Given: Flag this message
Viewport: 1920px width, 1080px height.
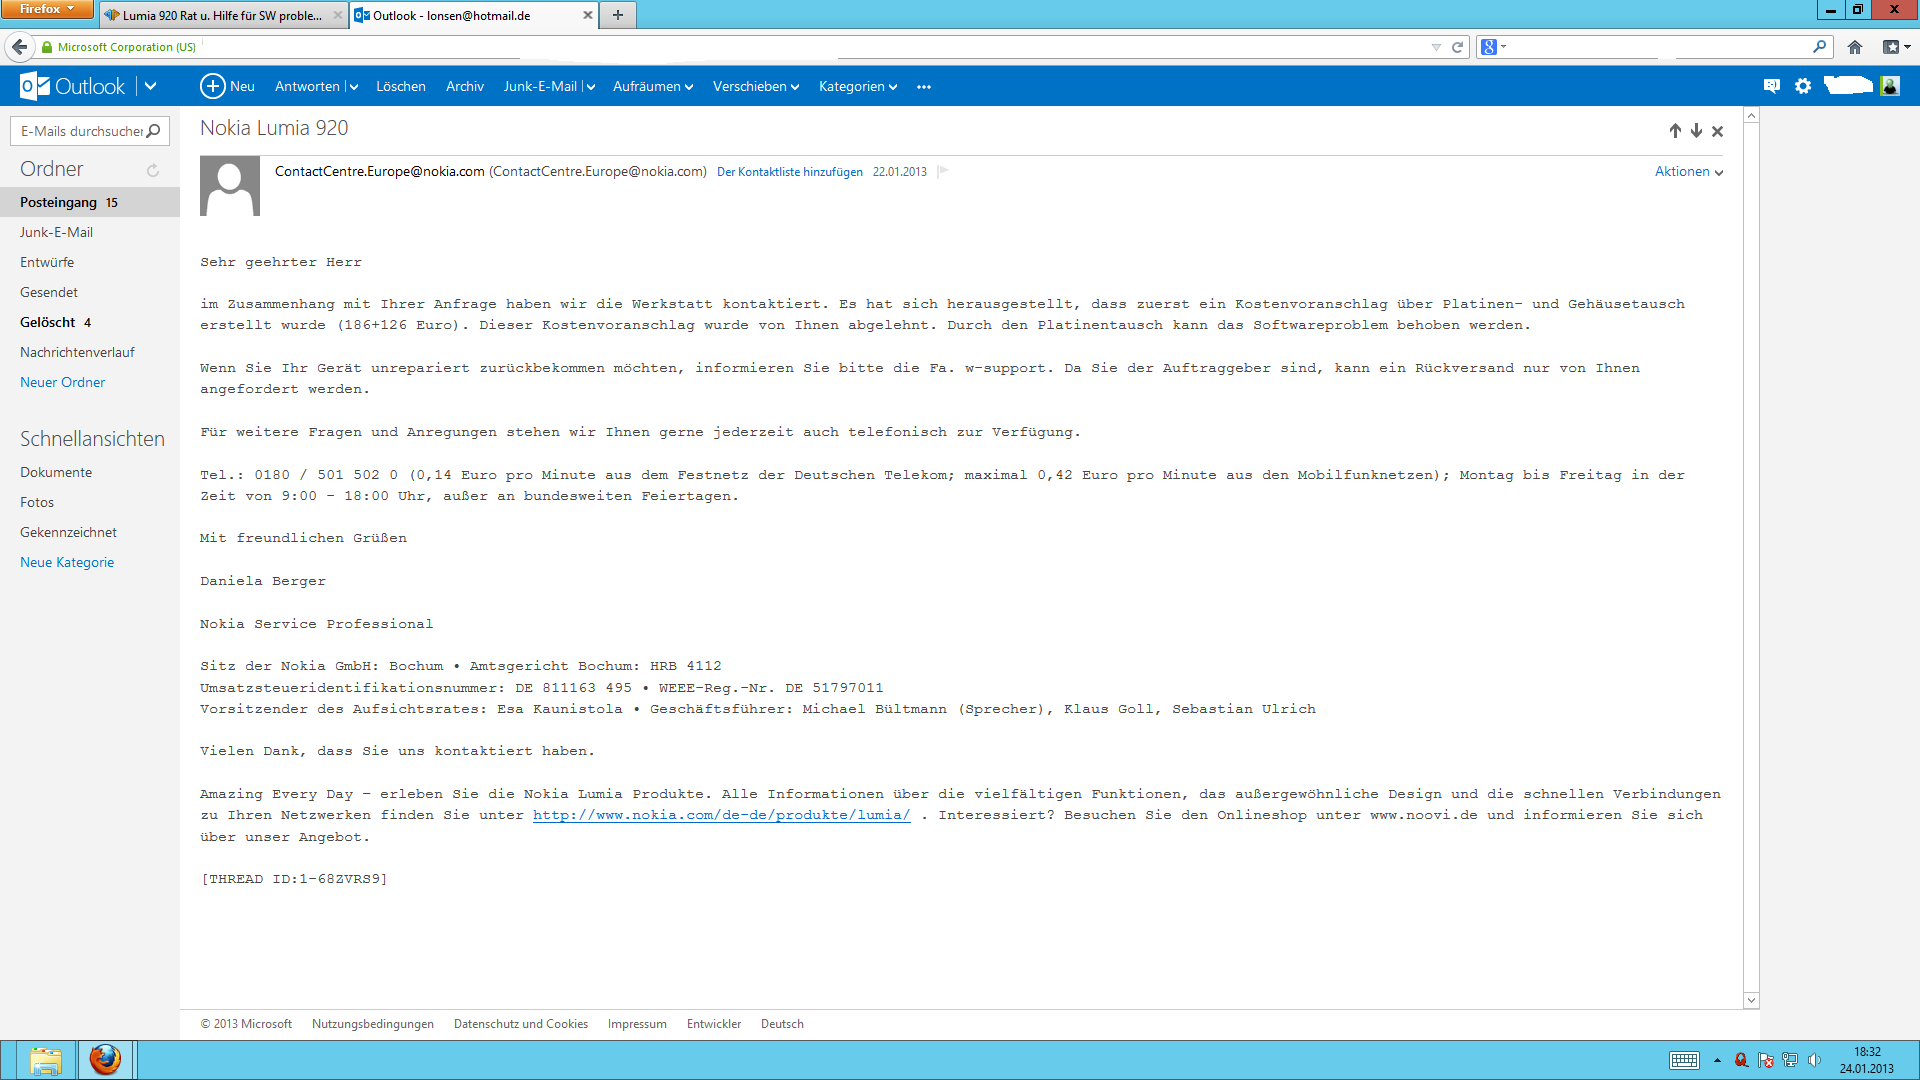Looking at the screenshot, I should 943,171.
